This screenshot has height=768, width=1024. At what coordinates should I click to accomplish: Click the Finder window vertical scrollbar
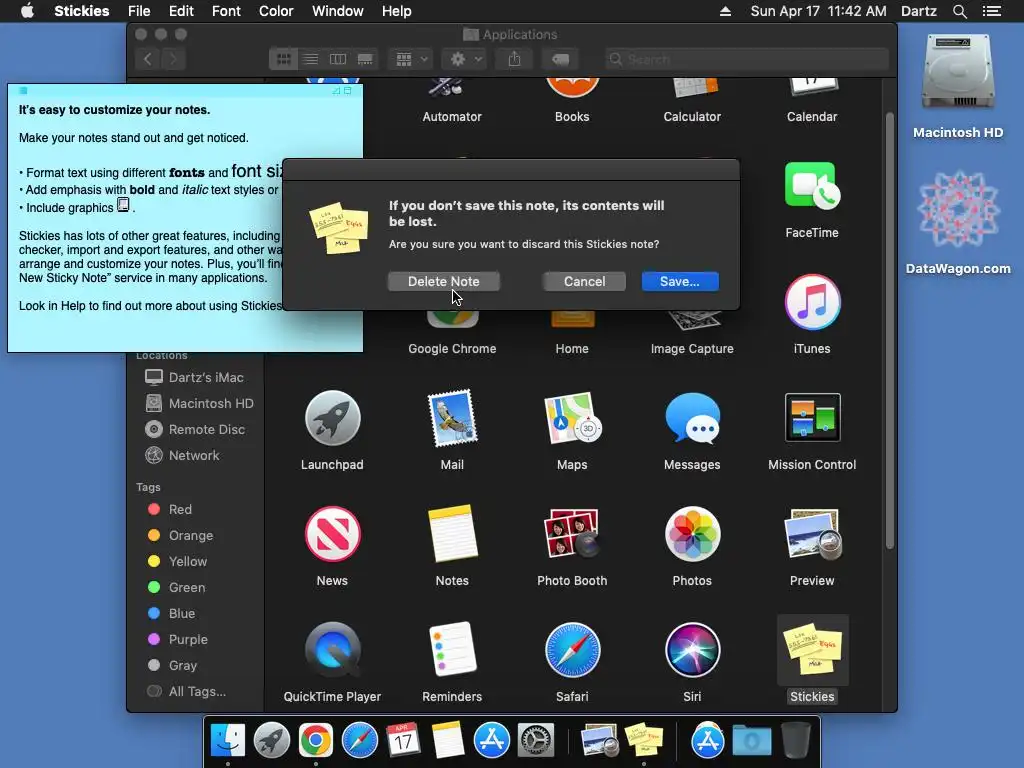pos(889,330)
